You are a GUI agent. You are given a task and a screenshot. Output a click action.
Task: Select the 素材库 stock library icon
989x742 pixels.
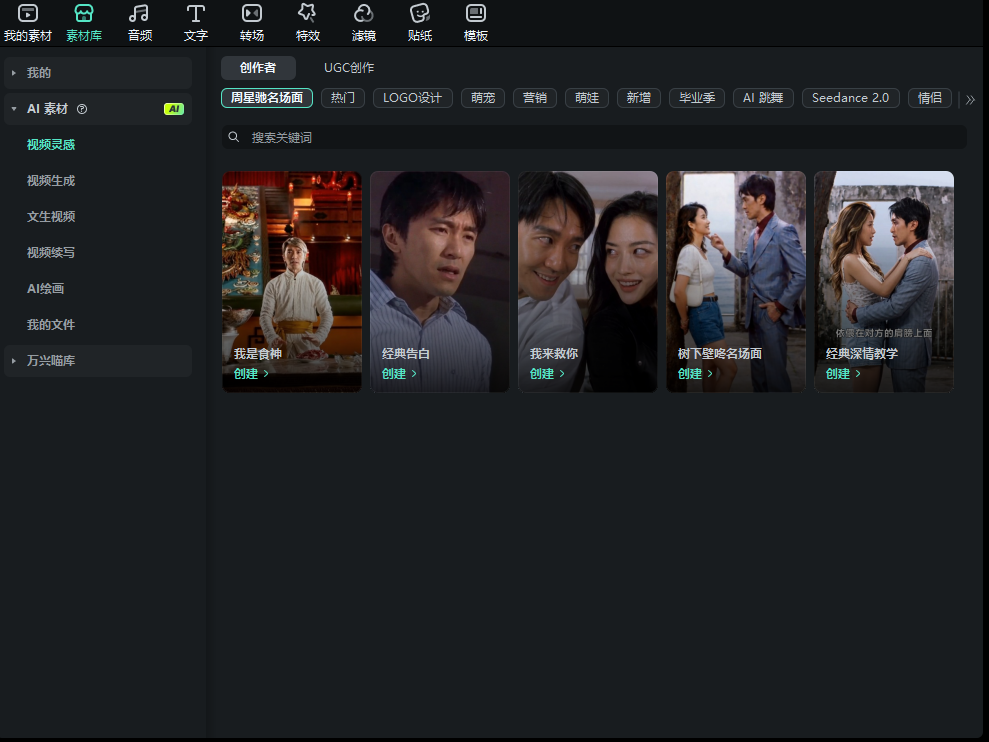coord(84,13)
